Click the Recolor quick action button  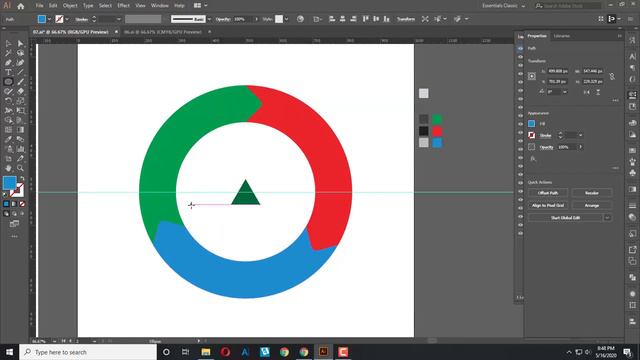[x=591, y=193]
